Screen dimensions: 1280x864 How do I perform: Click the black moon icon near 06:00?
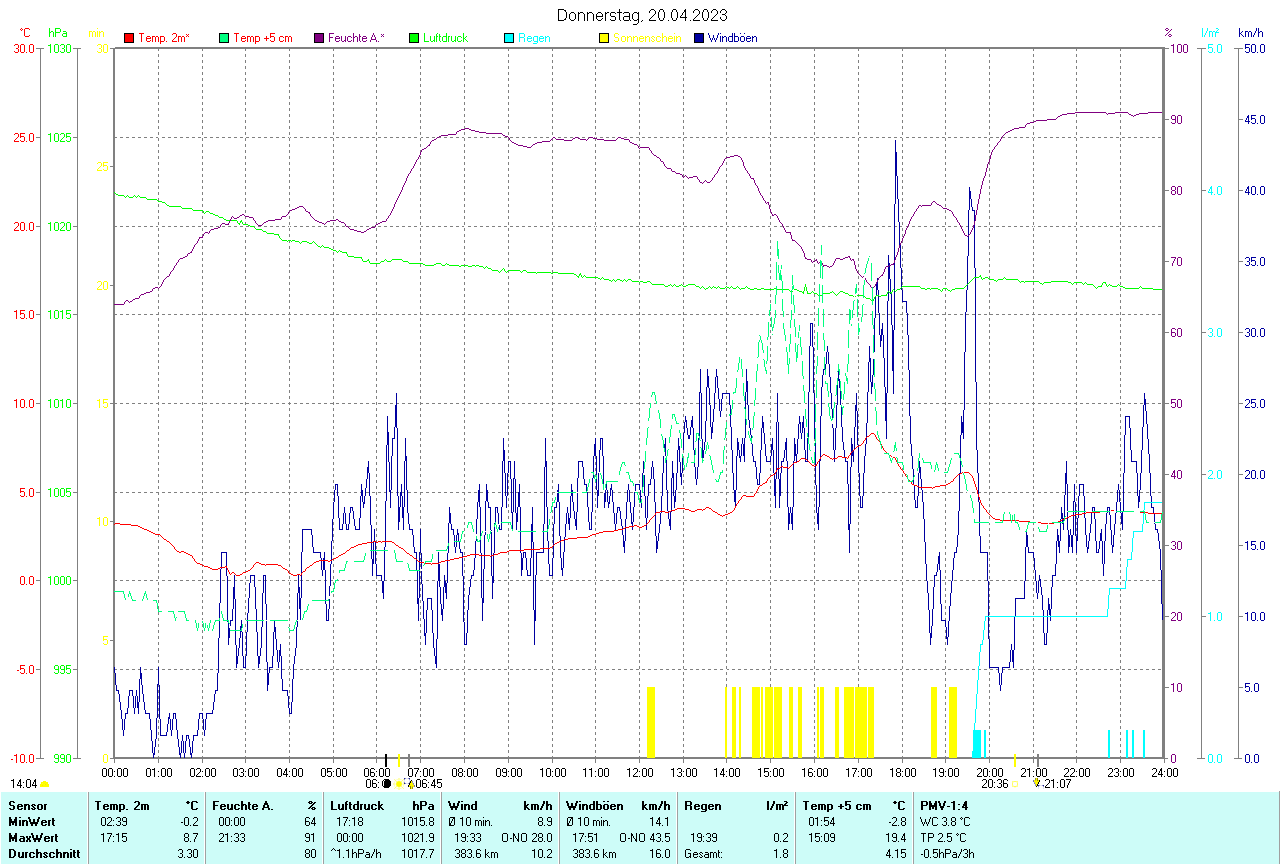coord(387,784)
